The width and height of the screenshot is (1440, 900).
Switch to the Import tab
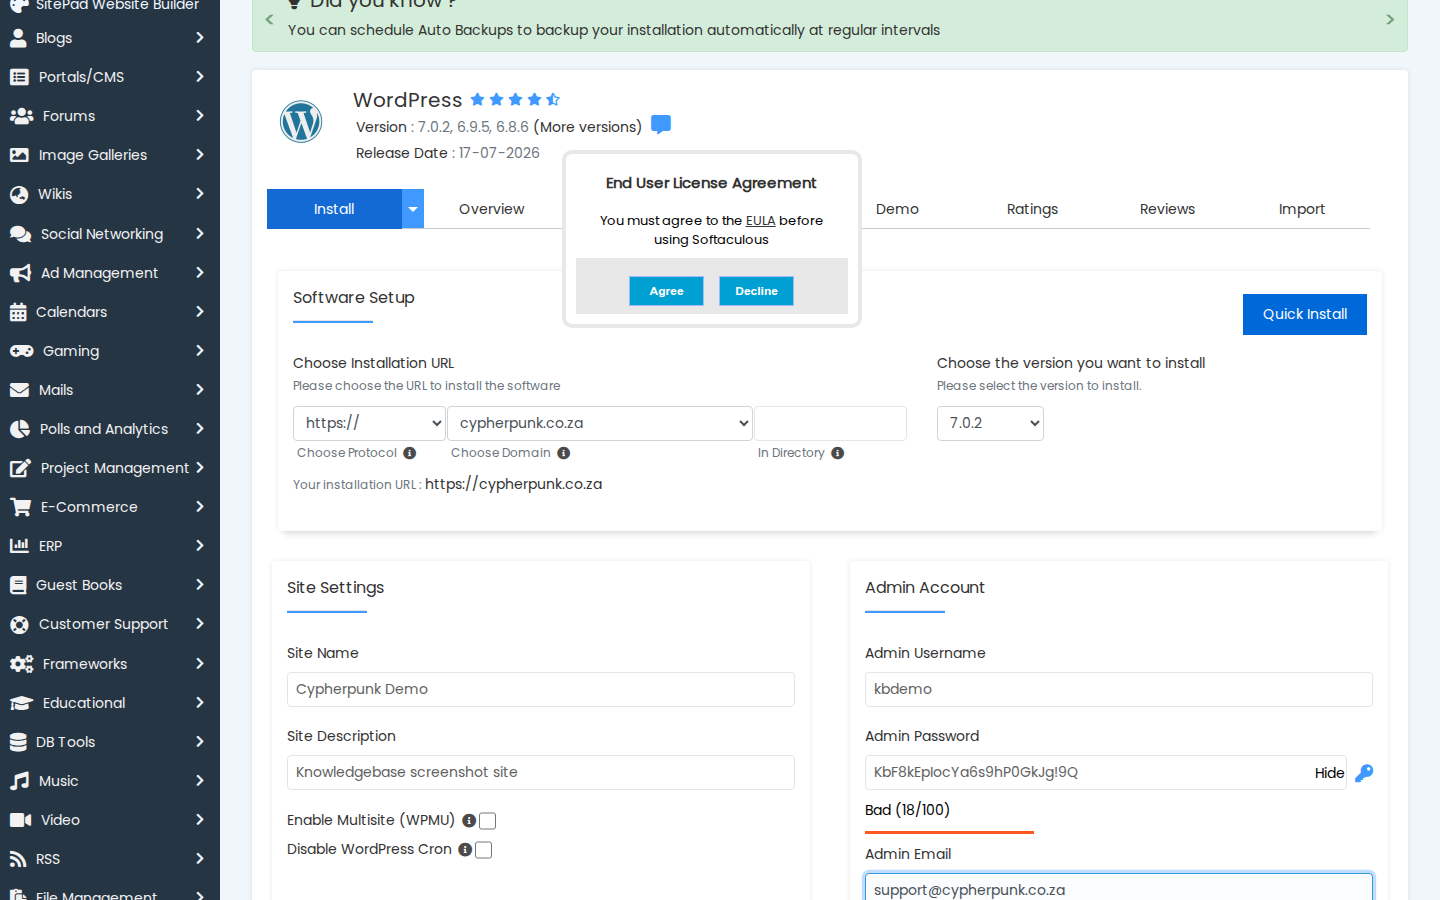coord(1301,209)
